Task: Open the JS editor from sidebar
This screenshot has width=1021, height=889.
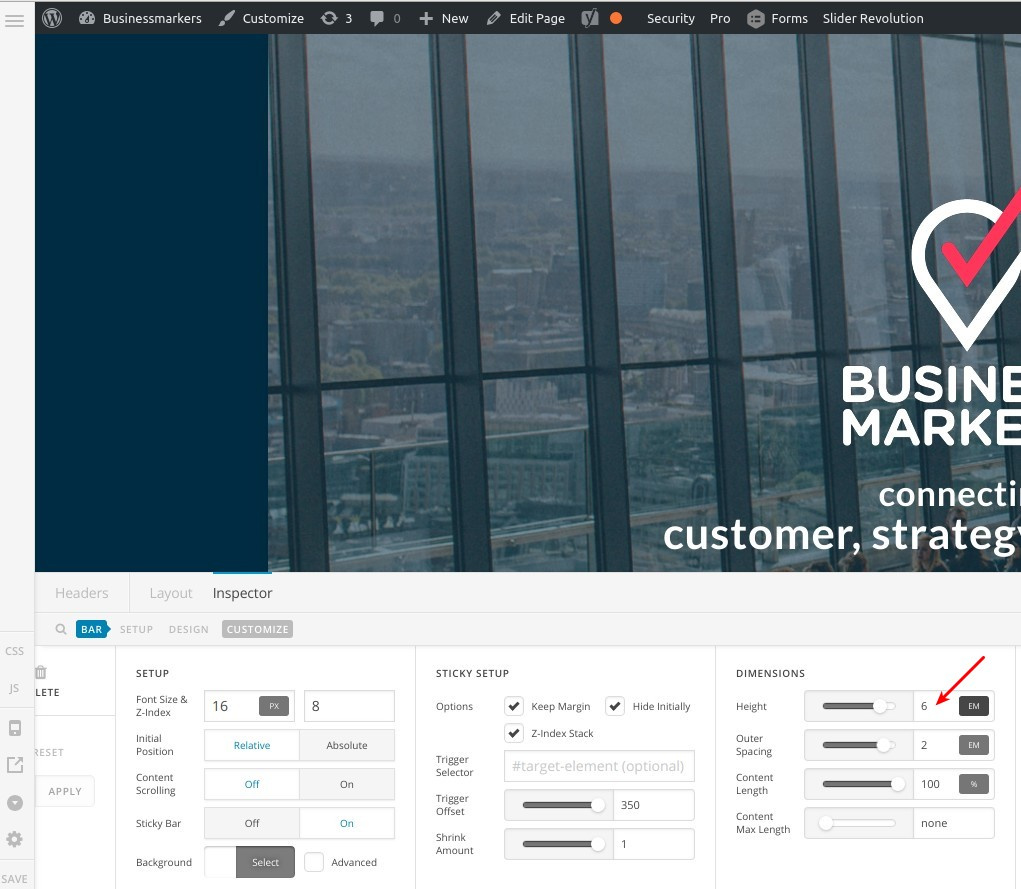Action: pyautogui.click(x=15, y=688)
